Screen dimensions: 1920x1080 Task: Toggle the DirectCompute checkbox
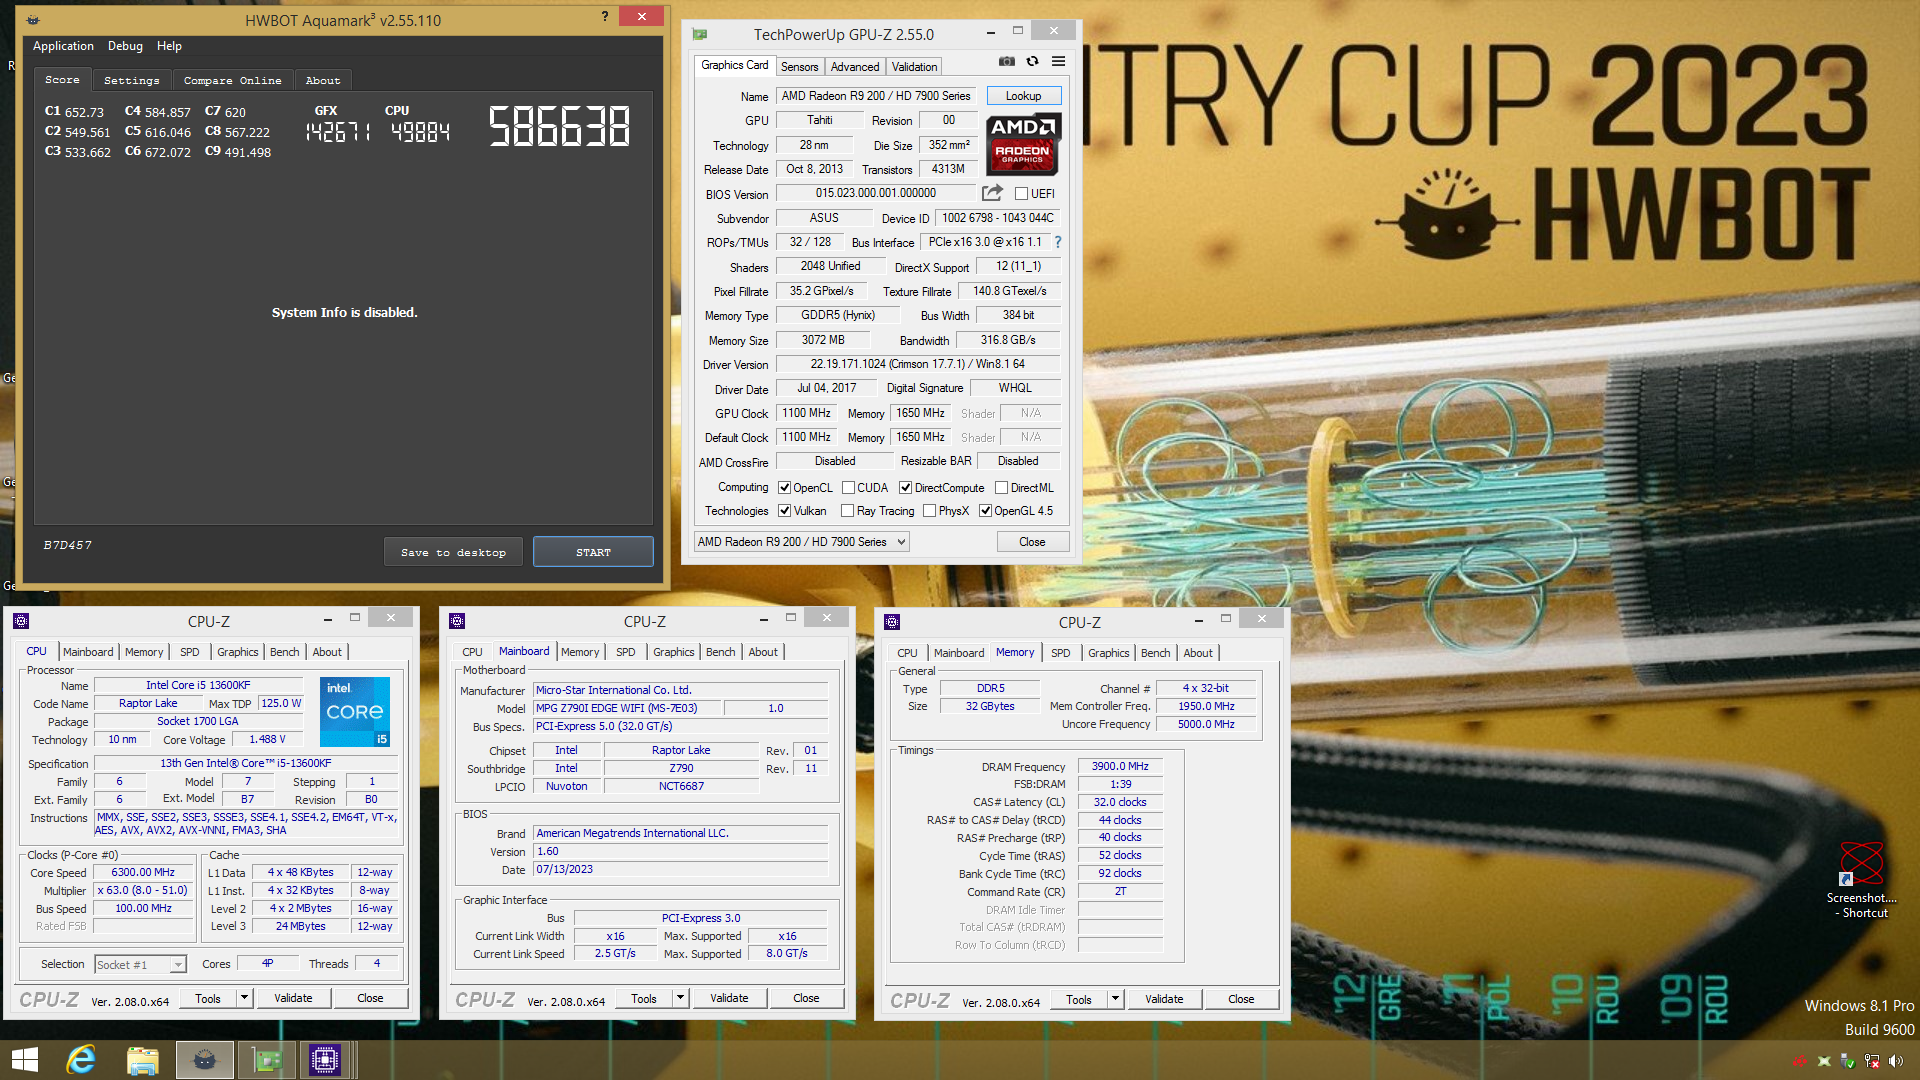(x=905, y=487)
